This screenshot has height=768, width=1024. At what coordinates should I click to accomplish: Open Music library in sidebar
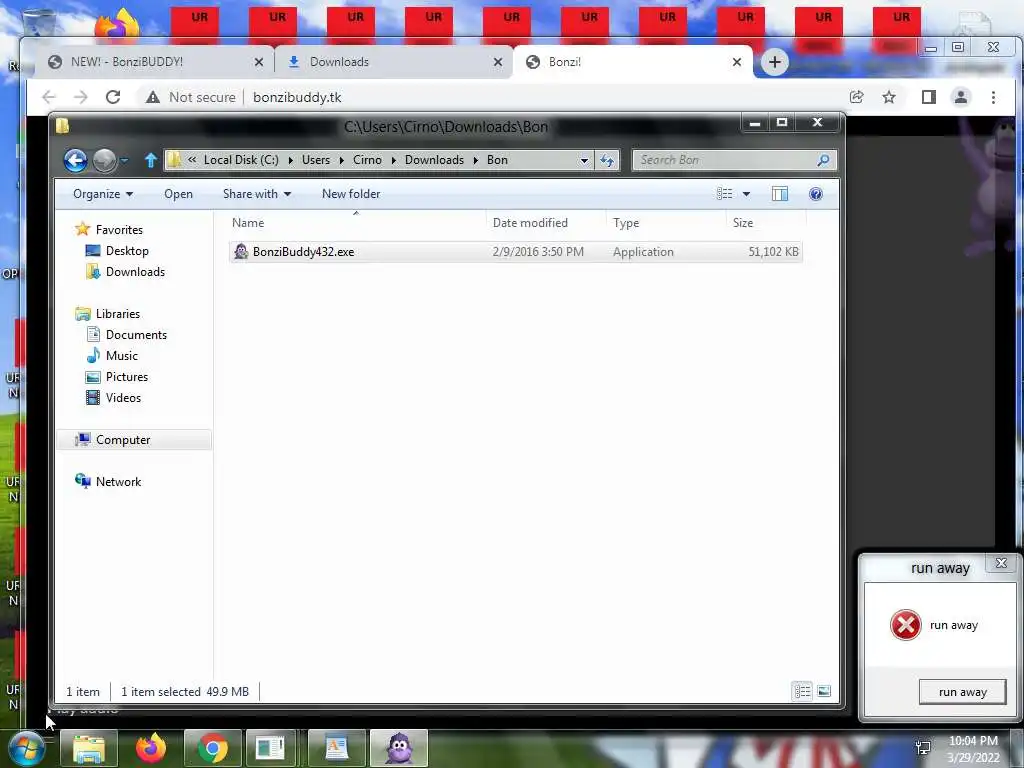[112, 355]
